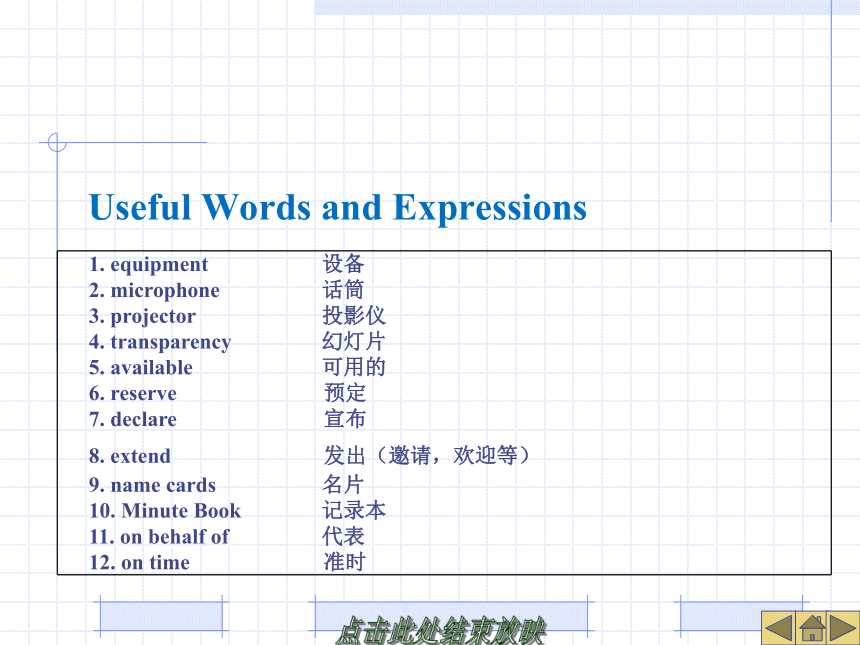The image size is (860, 645).
Task: Click the translation '可用的'
Action: click(x=354, y=367)
